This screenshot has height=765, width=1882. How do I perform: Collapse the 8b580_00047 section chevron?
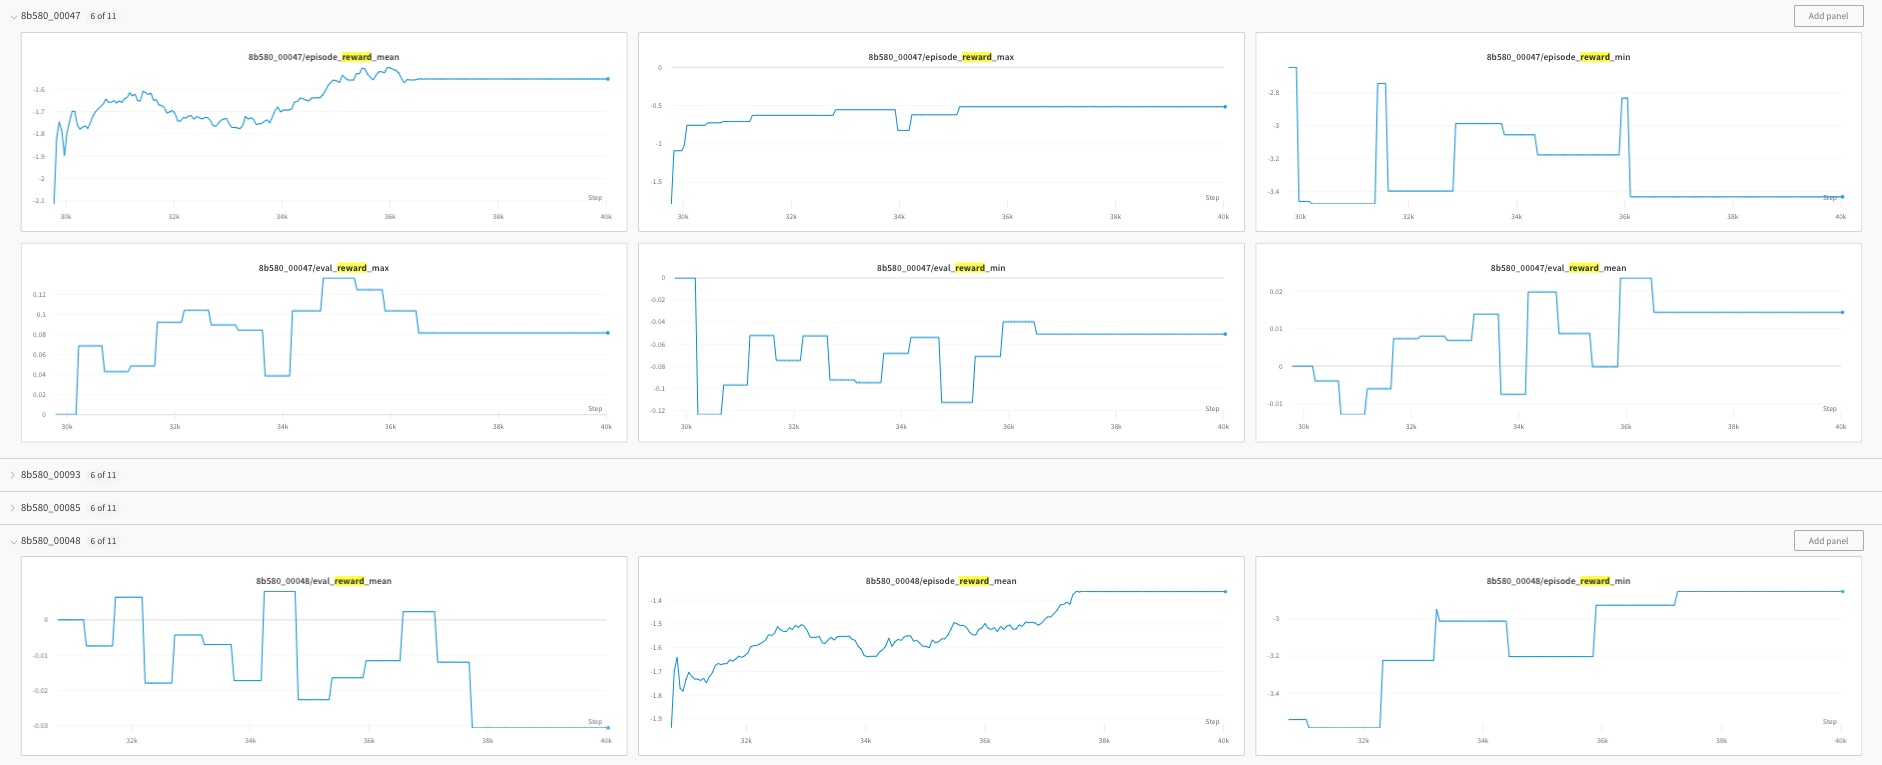(12, 17)
